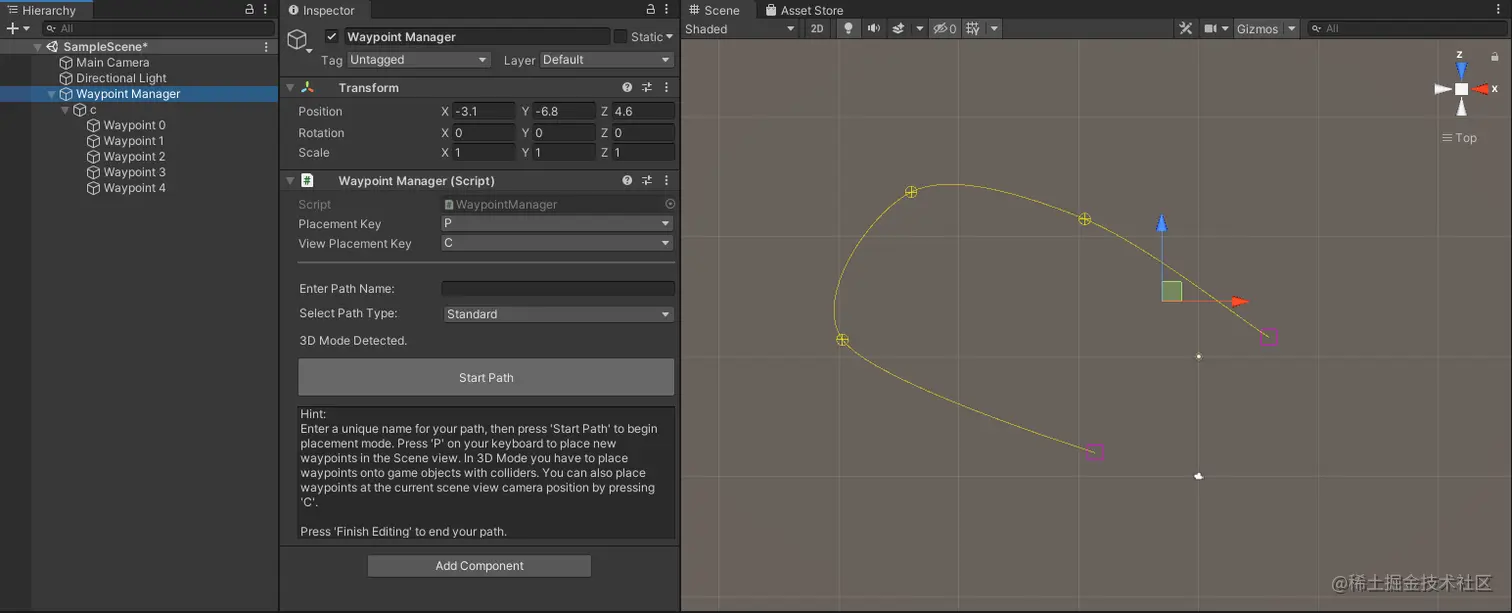The width and height of the screenshot is (1512, 613).
Task: Click the camera settings icon in Scene toolbar
Action: (x=1213, y=28)
